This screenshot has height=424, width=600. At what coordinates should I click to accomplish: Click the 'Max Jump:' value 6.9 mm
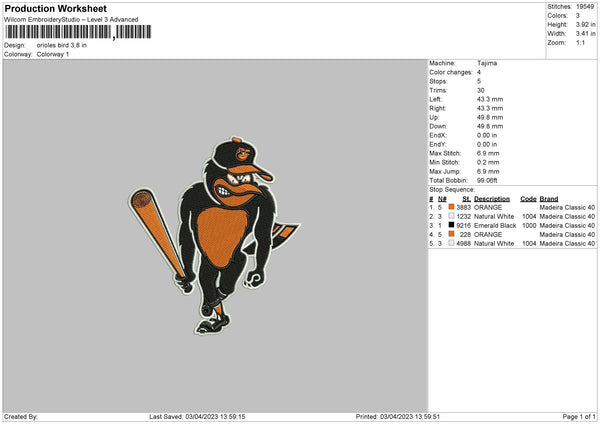click(488, 171)
